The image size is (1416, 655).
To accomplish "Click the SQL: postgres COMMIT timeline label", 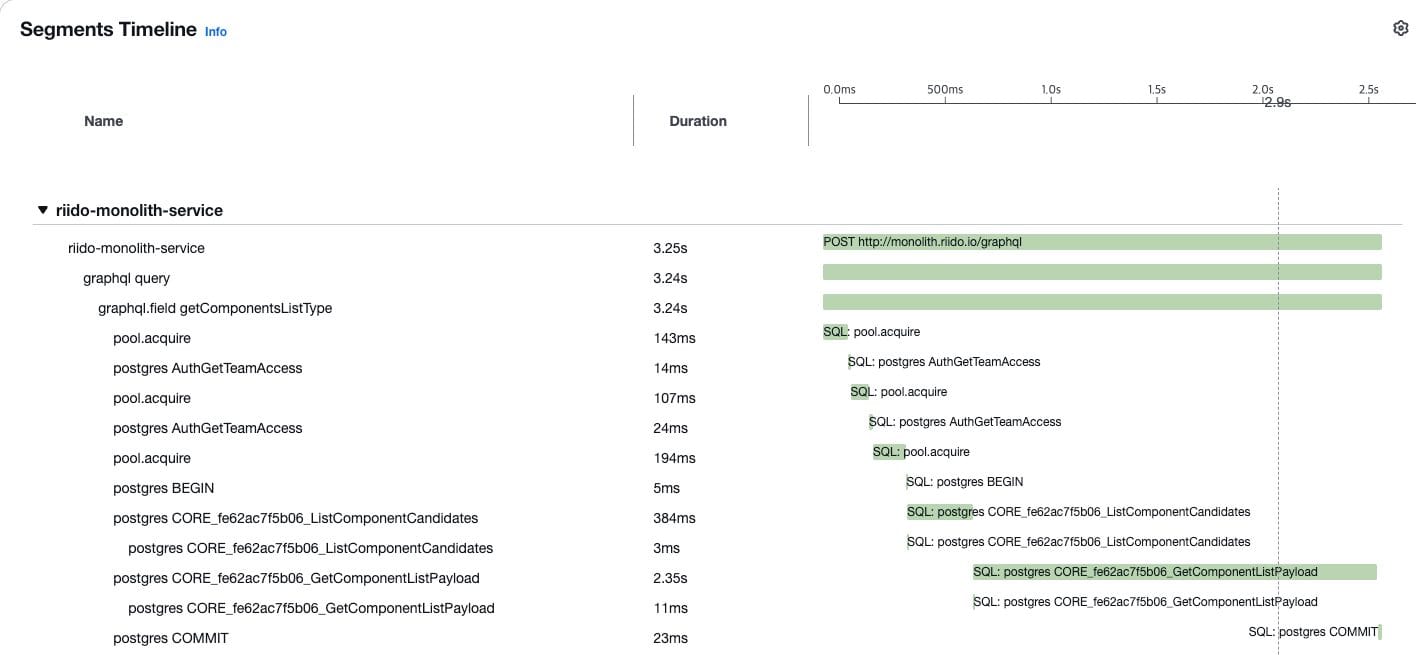I will [x=1313, y=632].
